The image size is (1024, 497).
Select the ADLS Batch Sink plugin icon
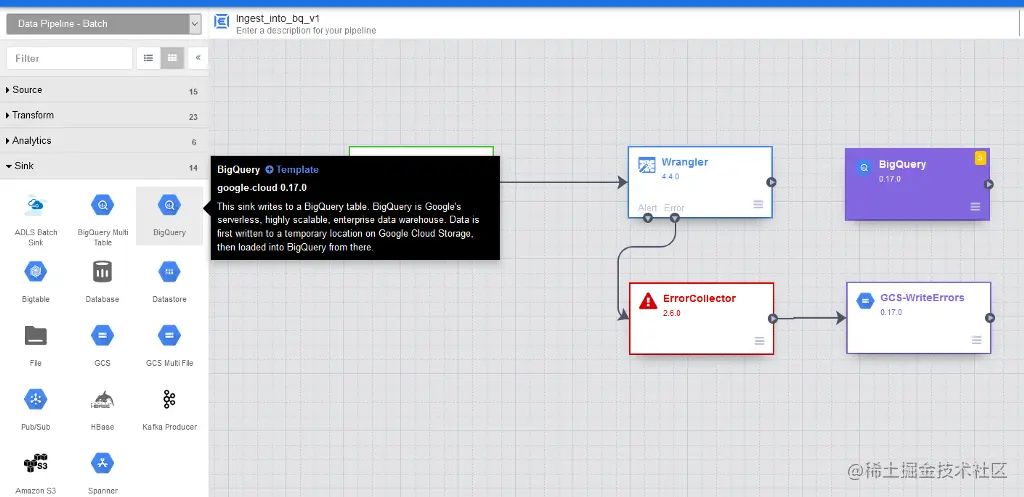[x=36, y=205]
